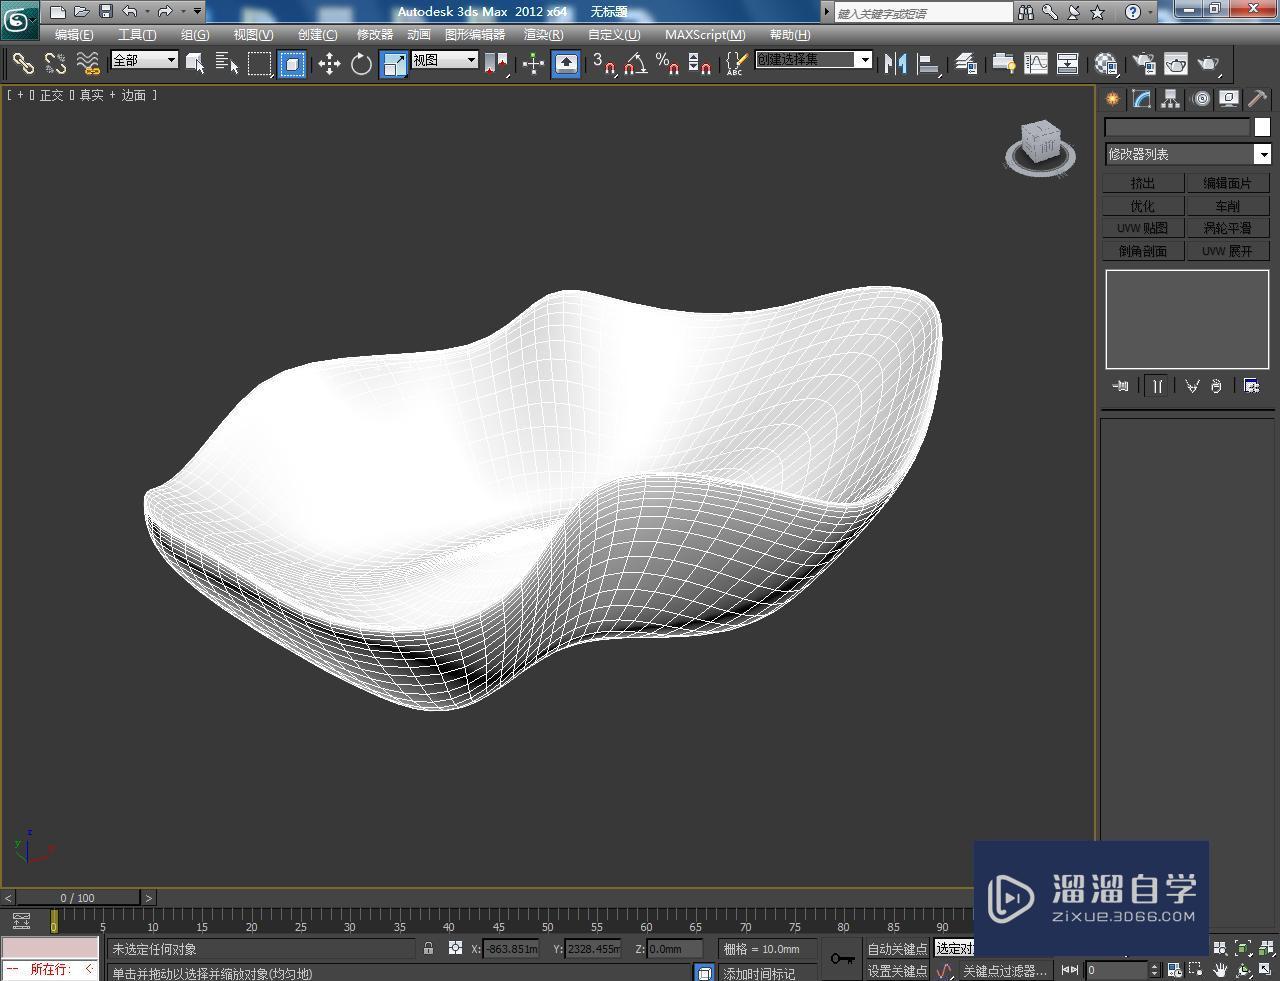Enable 自动关键点 auto key mode
The image size is (1280, 981).
pos(895,948)
